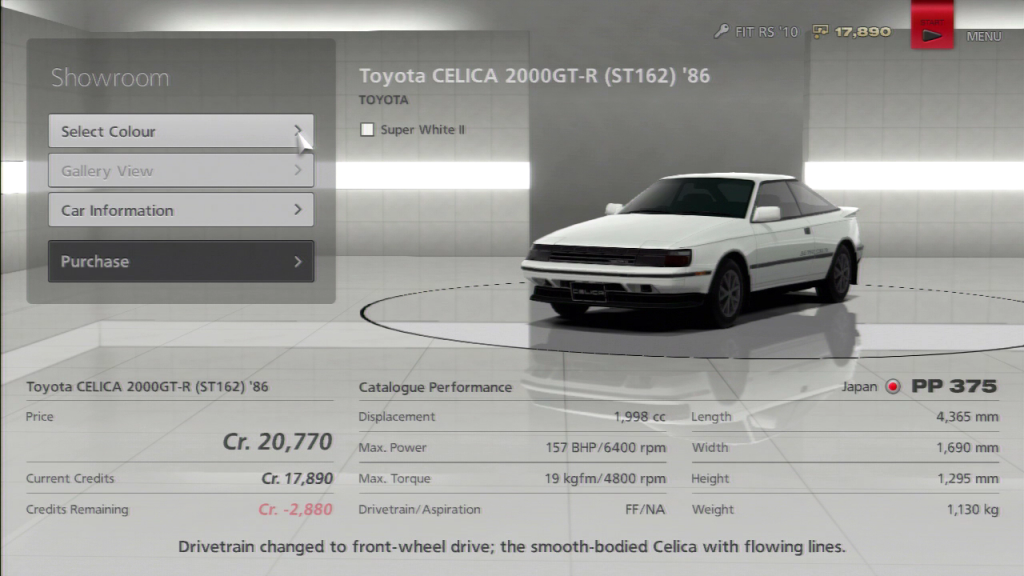
Task: Click the car name above the Price row
Action: click(147, 387)
